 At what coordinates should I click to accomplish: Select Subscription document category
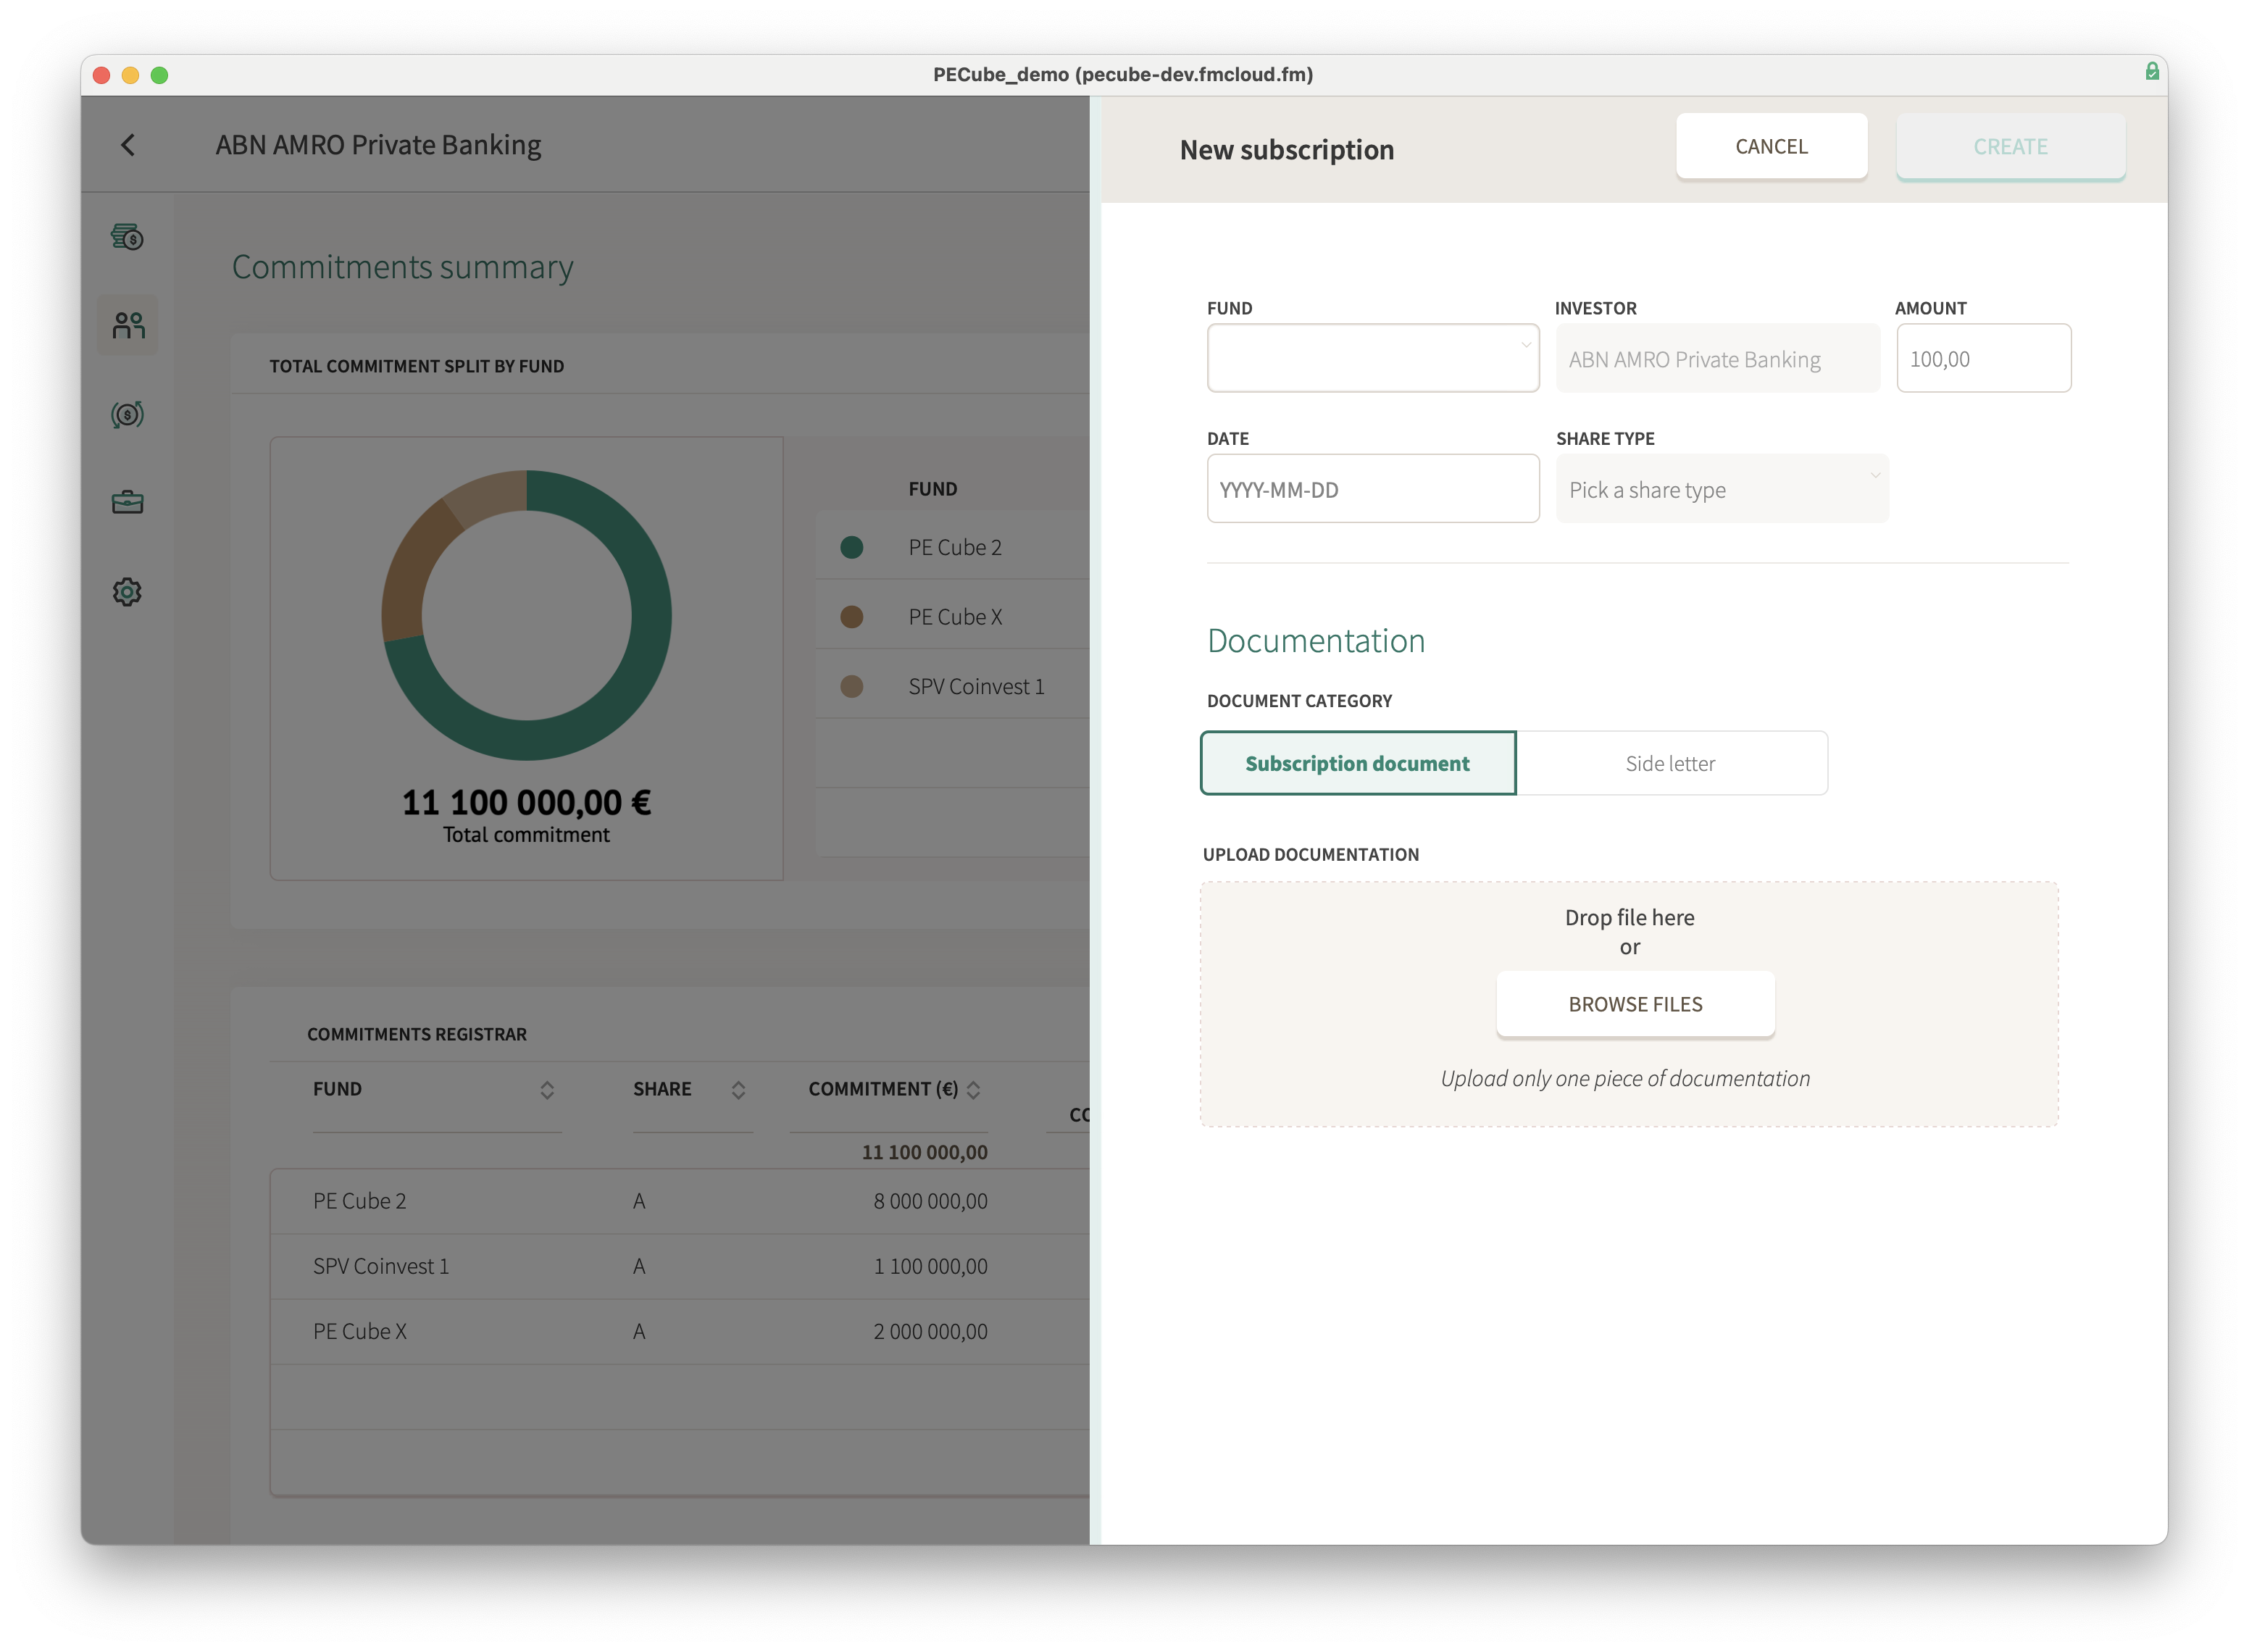click(1357, 764)
